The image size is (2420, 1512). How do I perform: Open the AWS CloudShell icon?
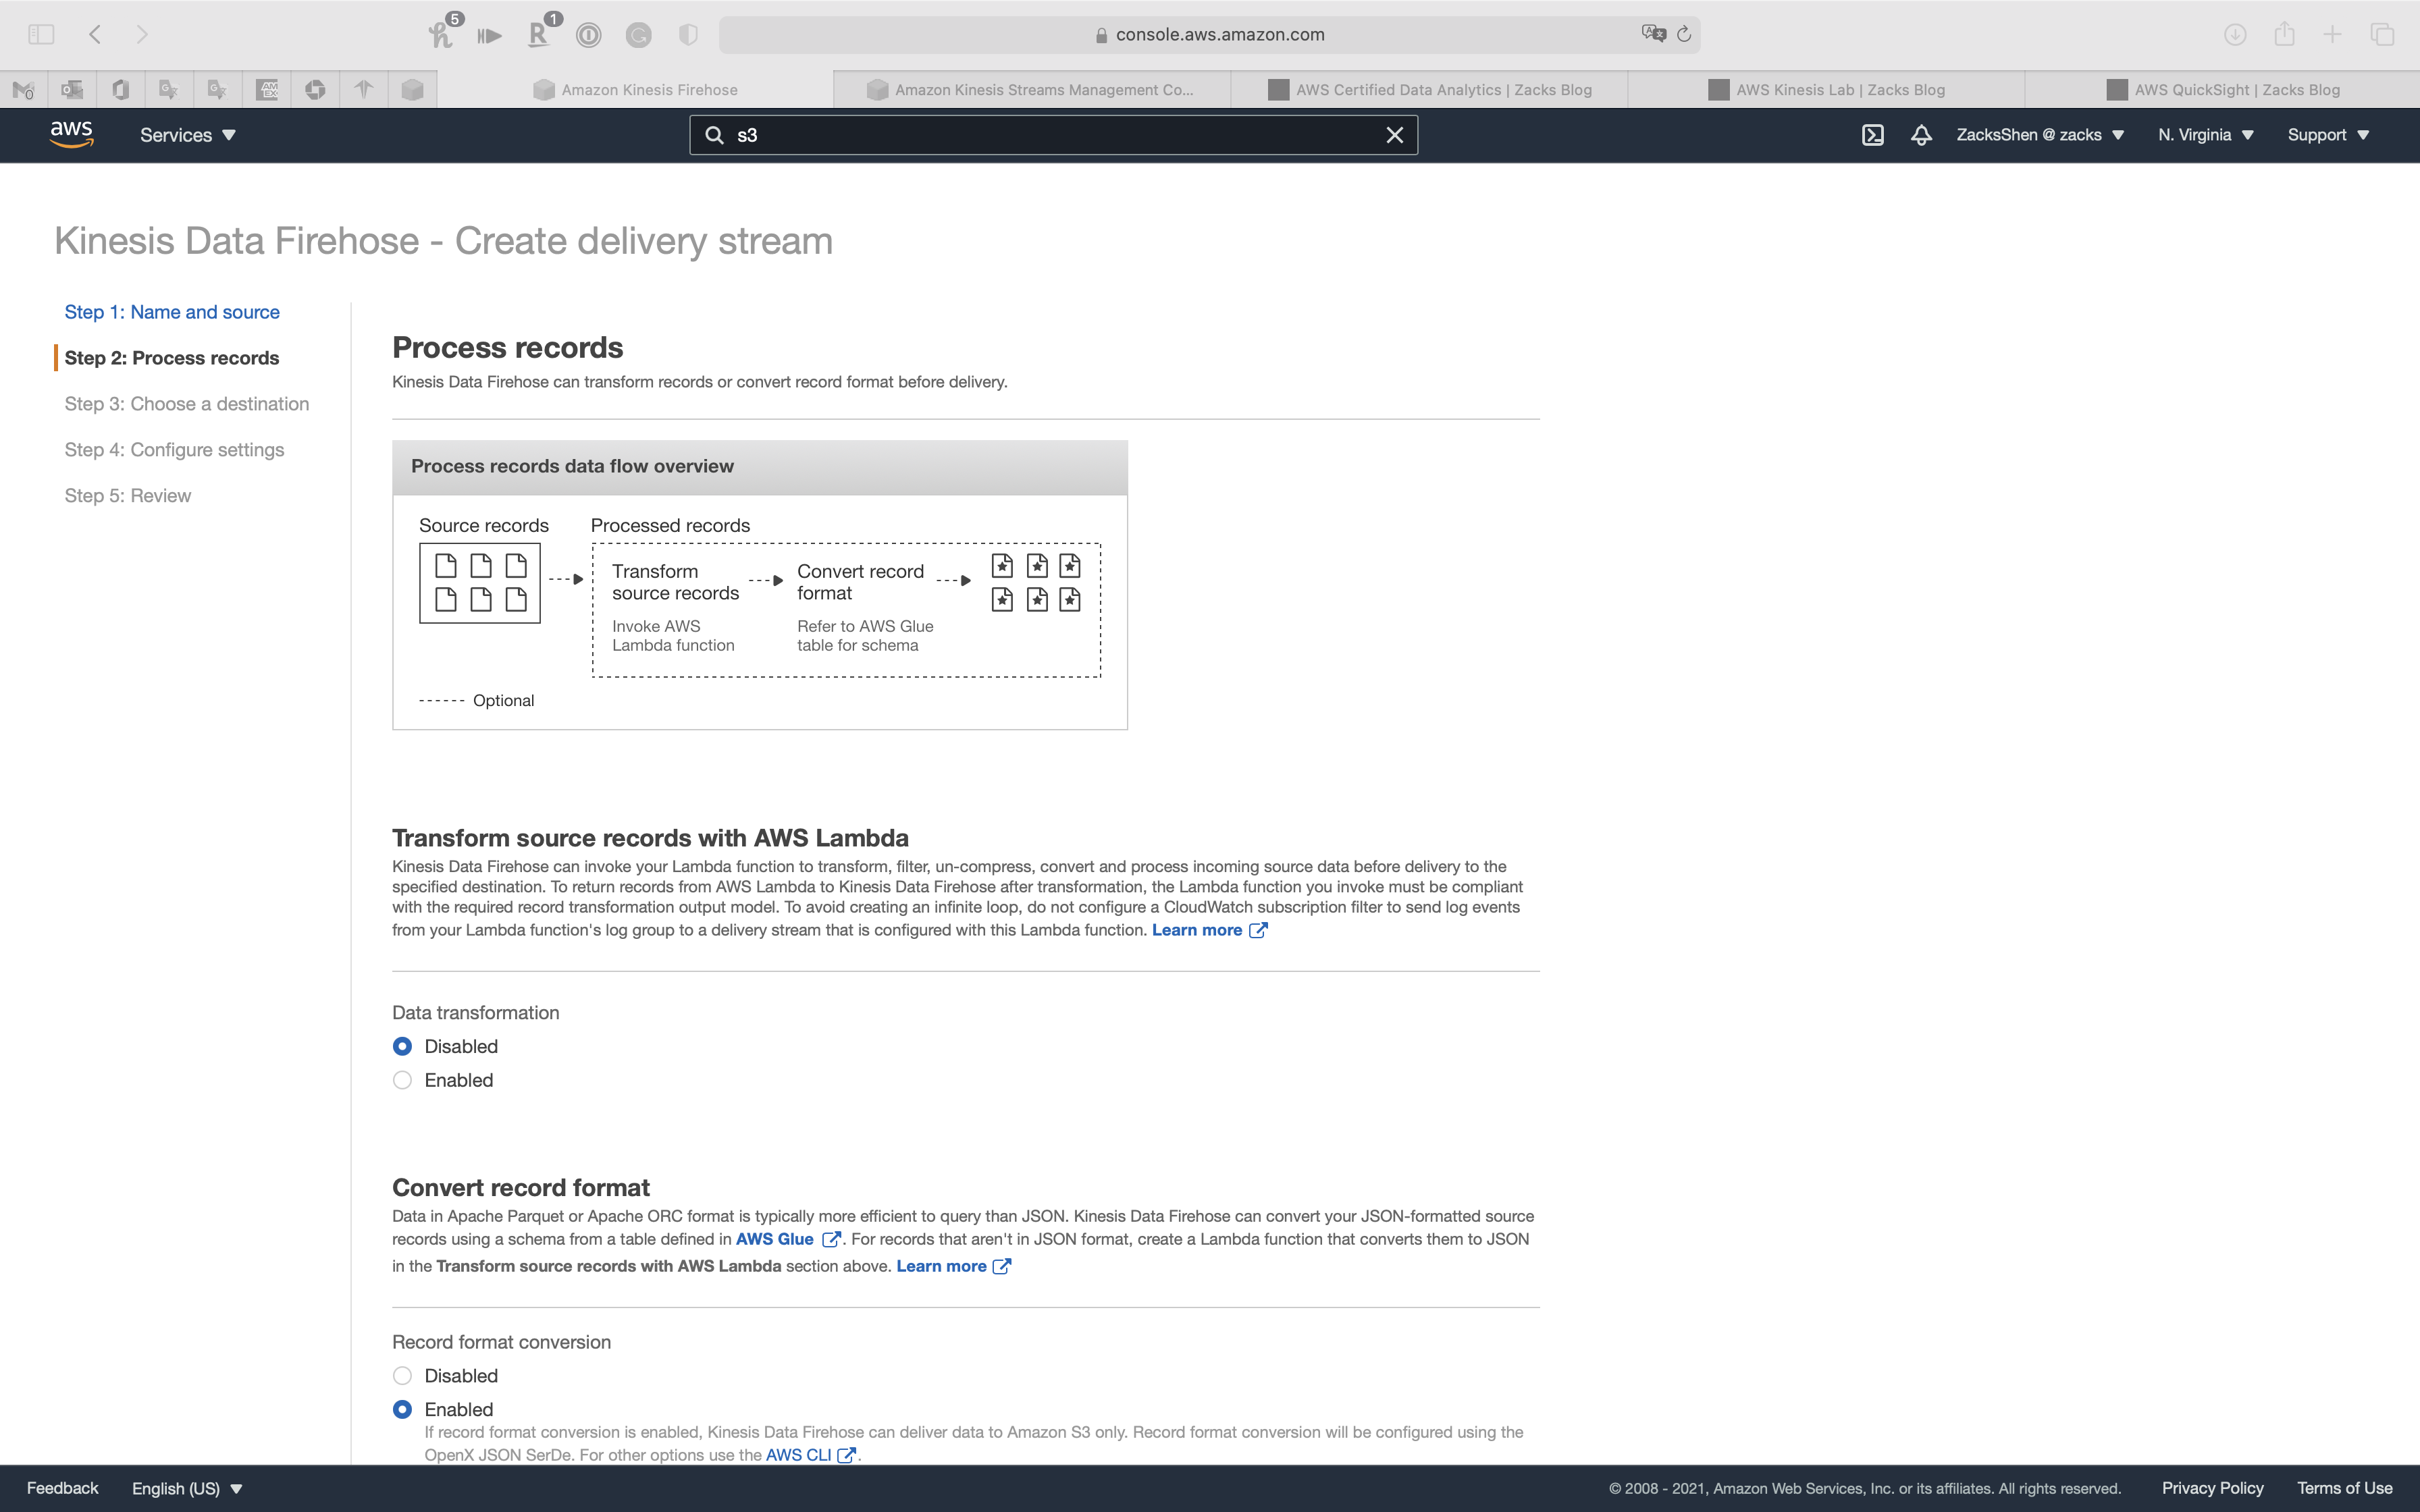1872,135
